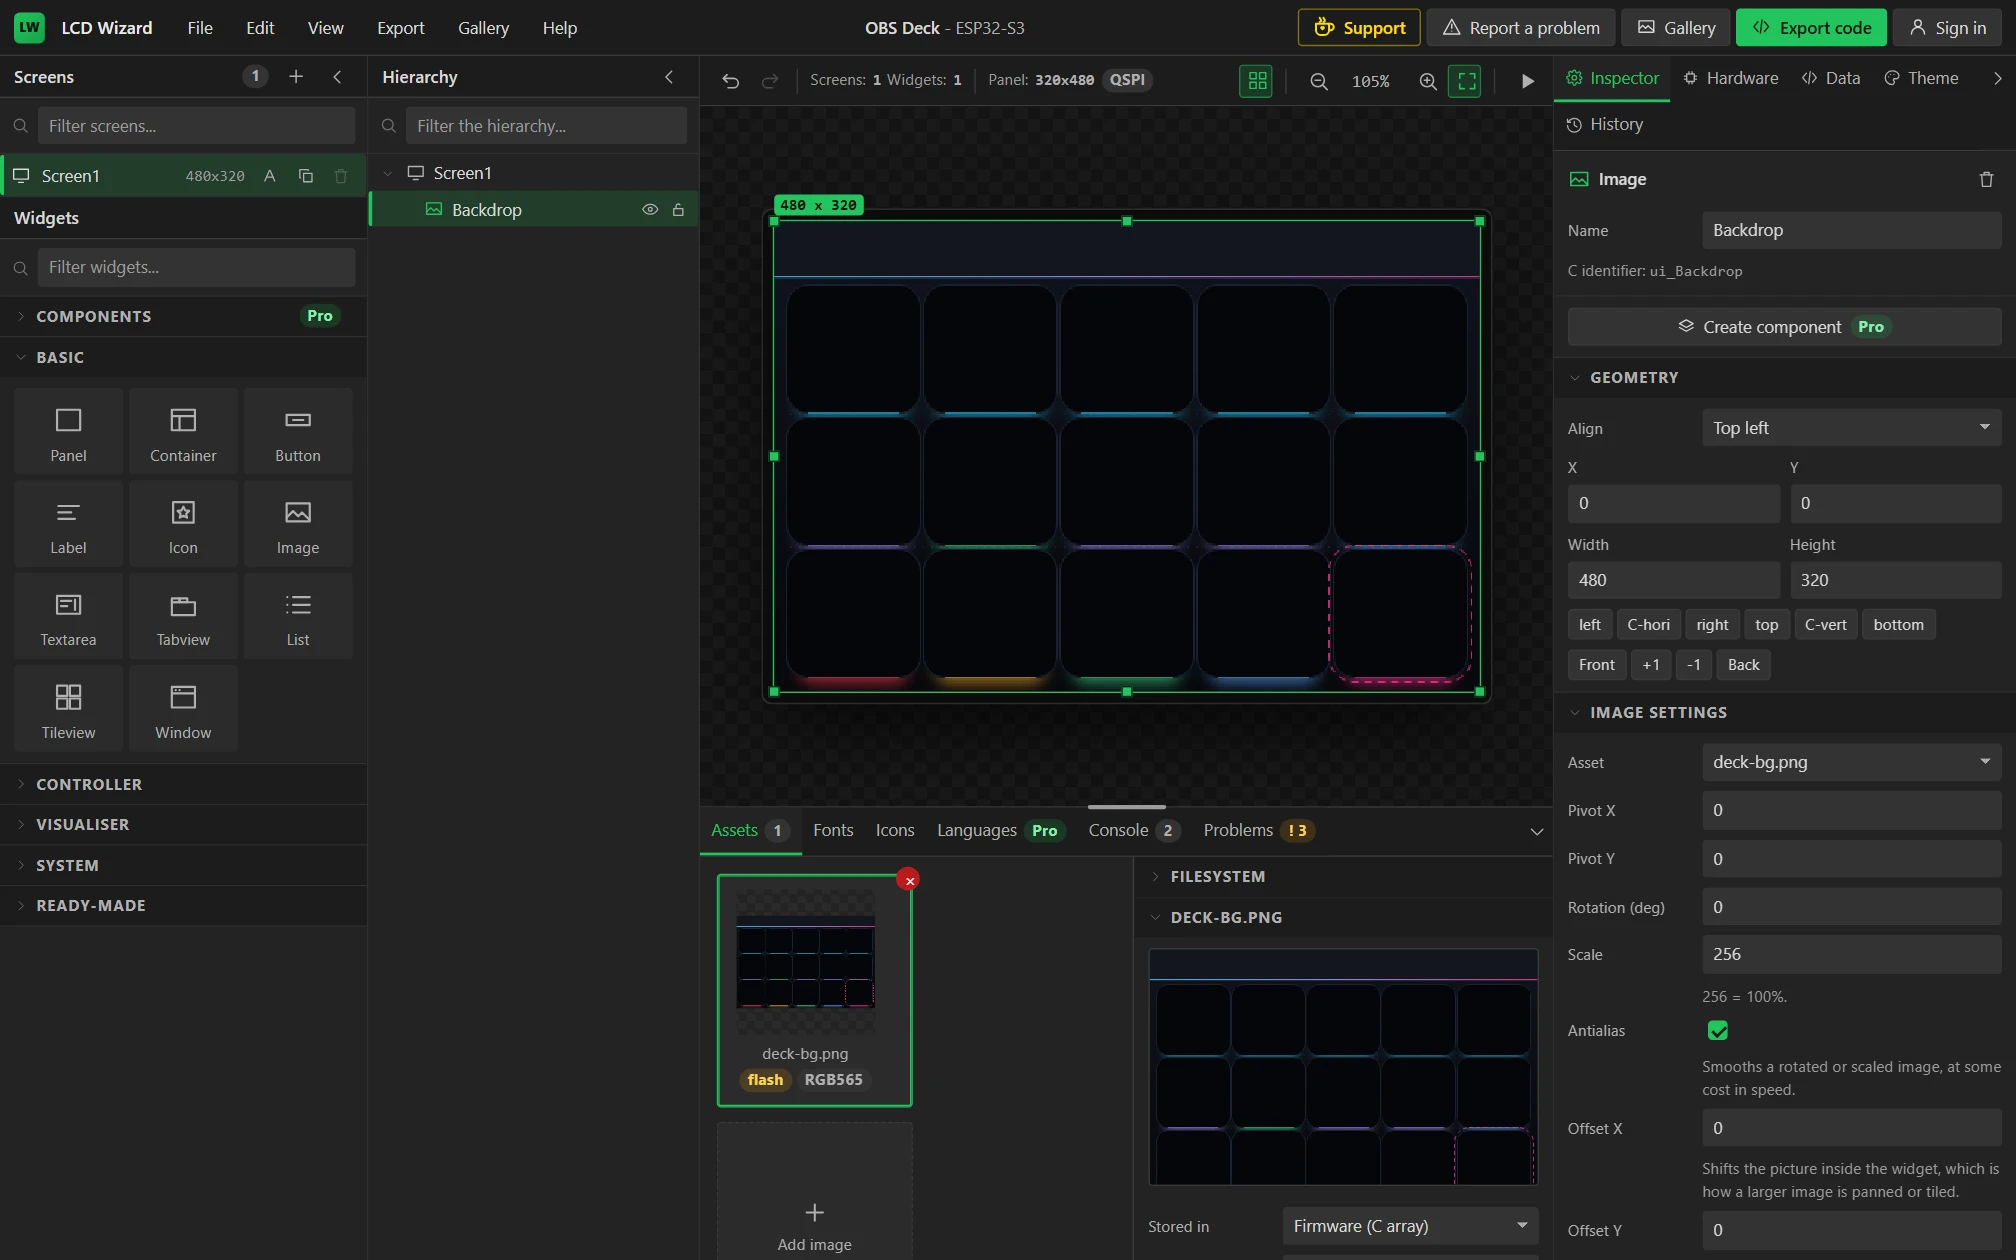This screenshot has width=2016, height=1260.
Task: Click the Export code button
Action: click(1812, 28)
